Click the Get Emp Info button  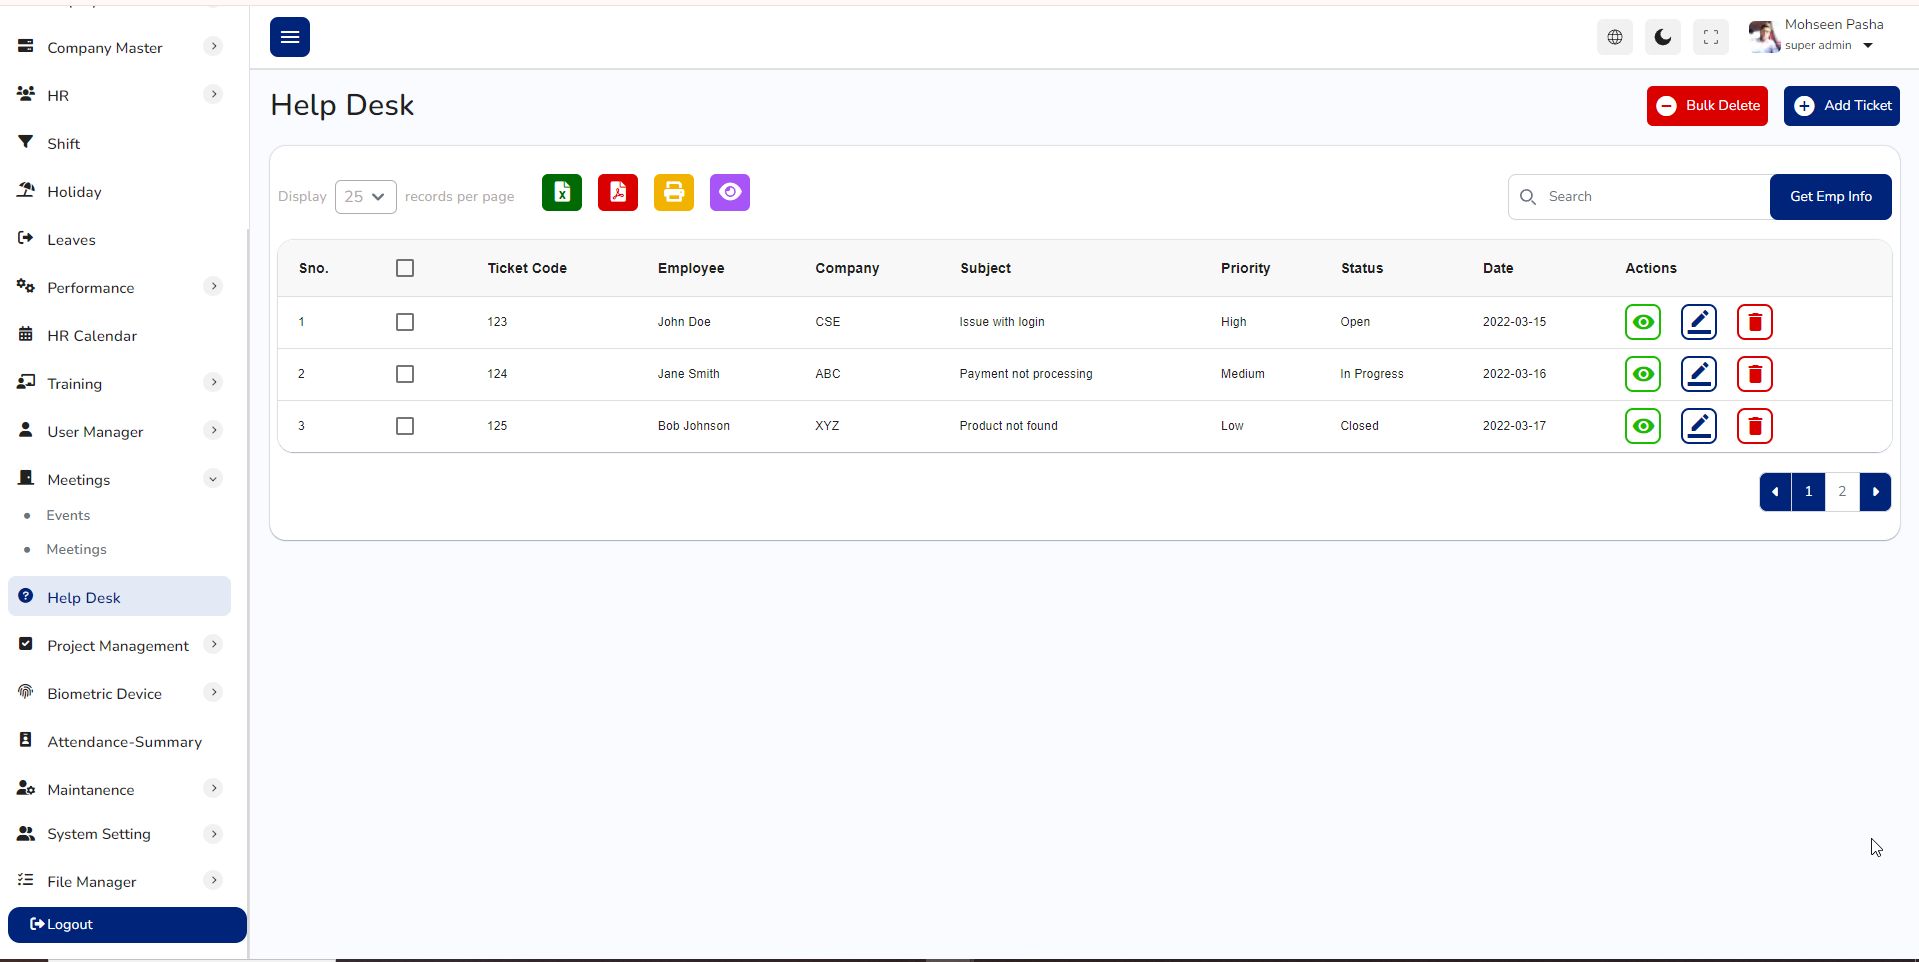point(1830,197)
